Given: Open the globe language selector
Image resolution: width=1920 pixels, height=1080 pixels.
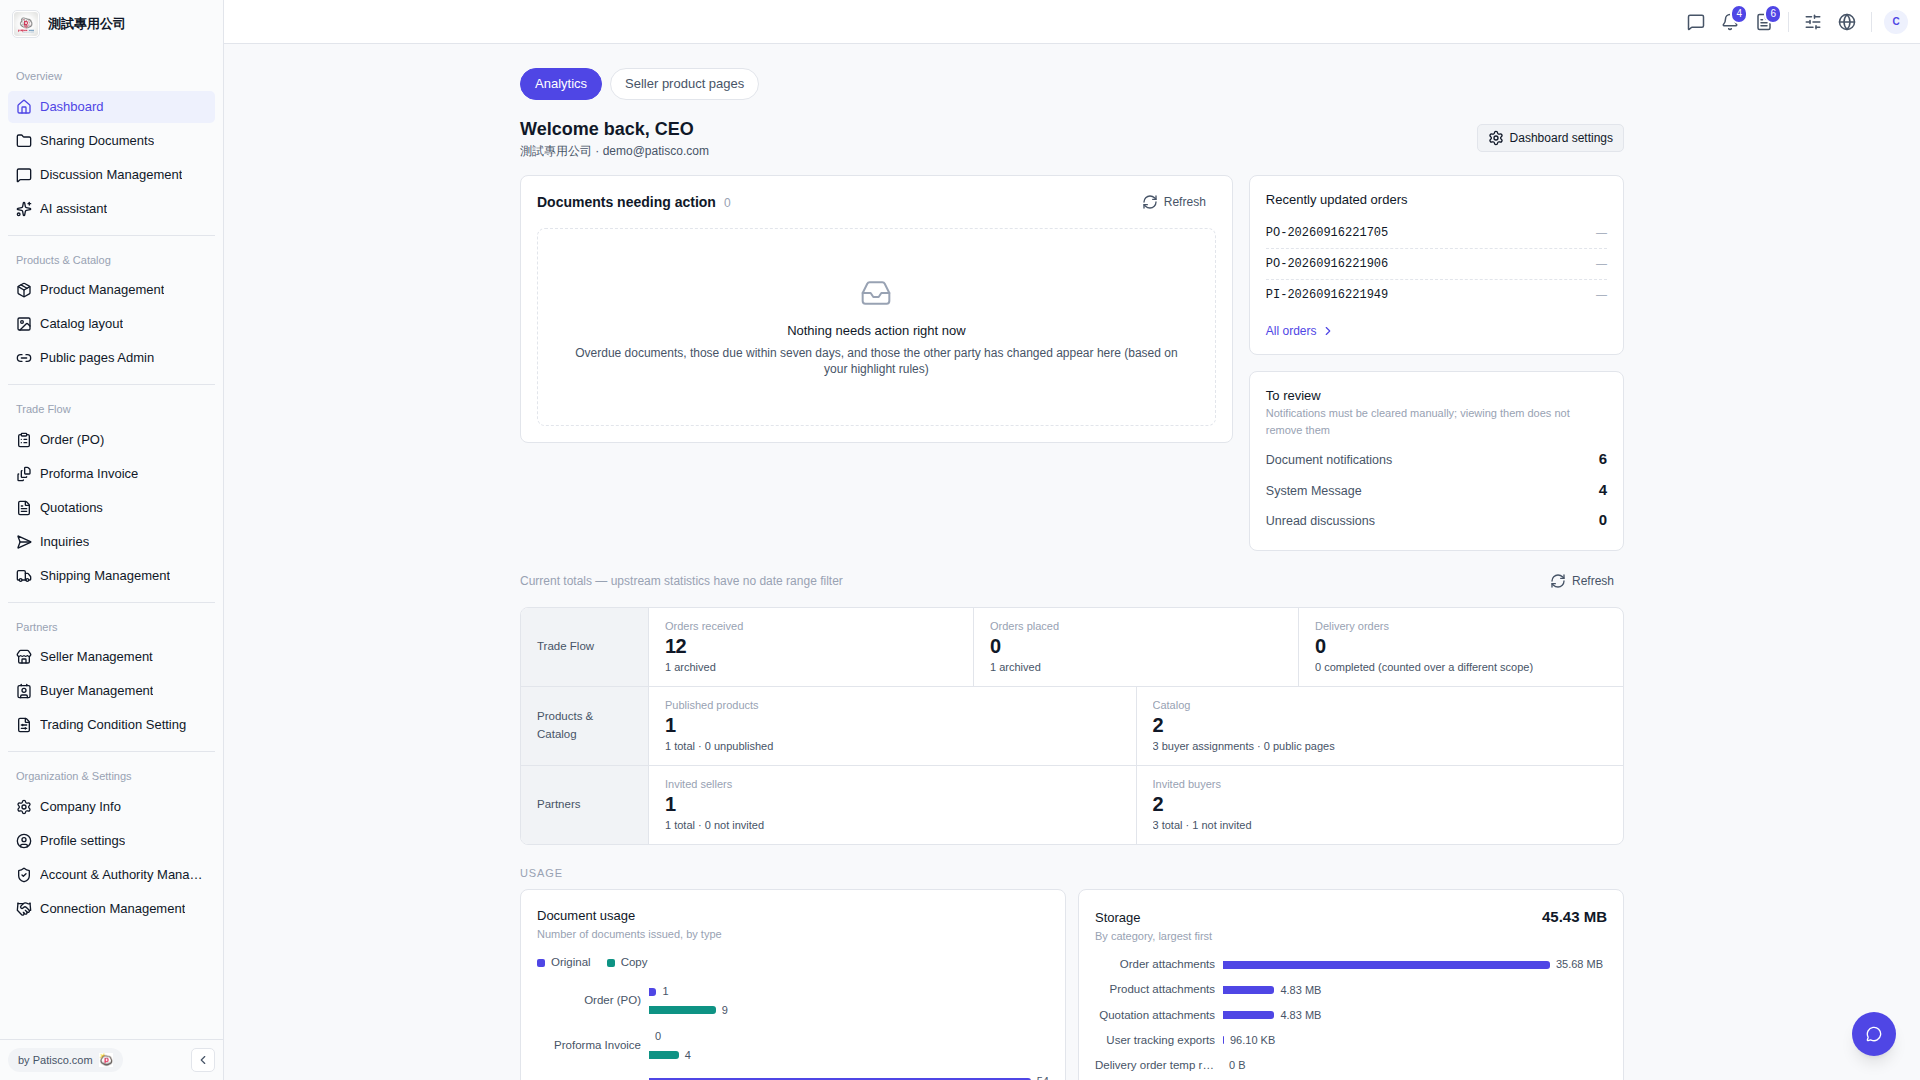Looking at the screenshot, I should coord(1847,22).
